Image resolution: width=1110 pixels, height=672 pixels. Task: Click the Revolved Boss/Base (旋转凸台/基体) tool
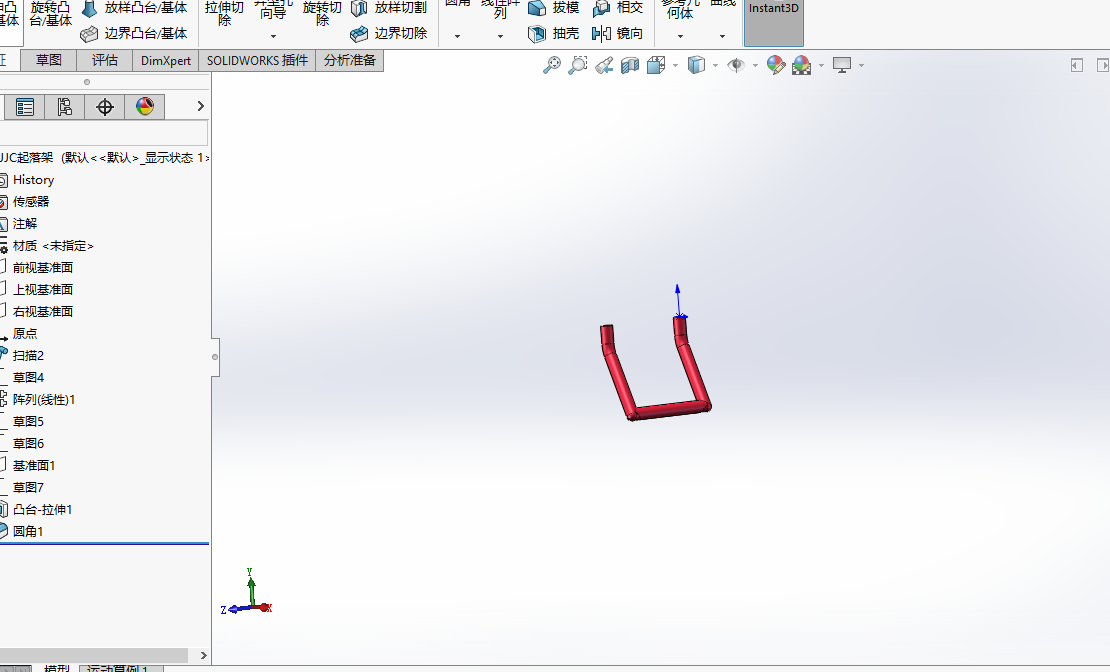(50, 14)
